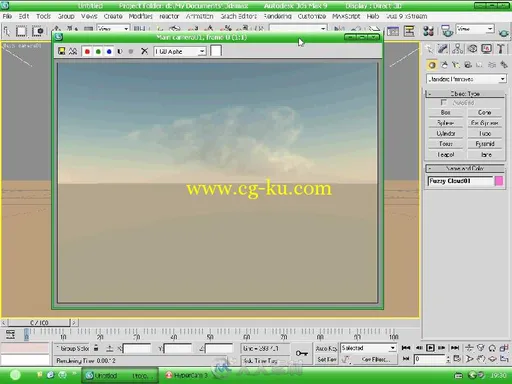Play the animation

430,348
